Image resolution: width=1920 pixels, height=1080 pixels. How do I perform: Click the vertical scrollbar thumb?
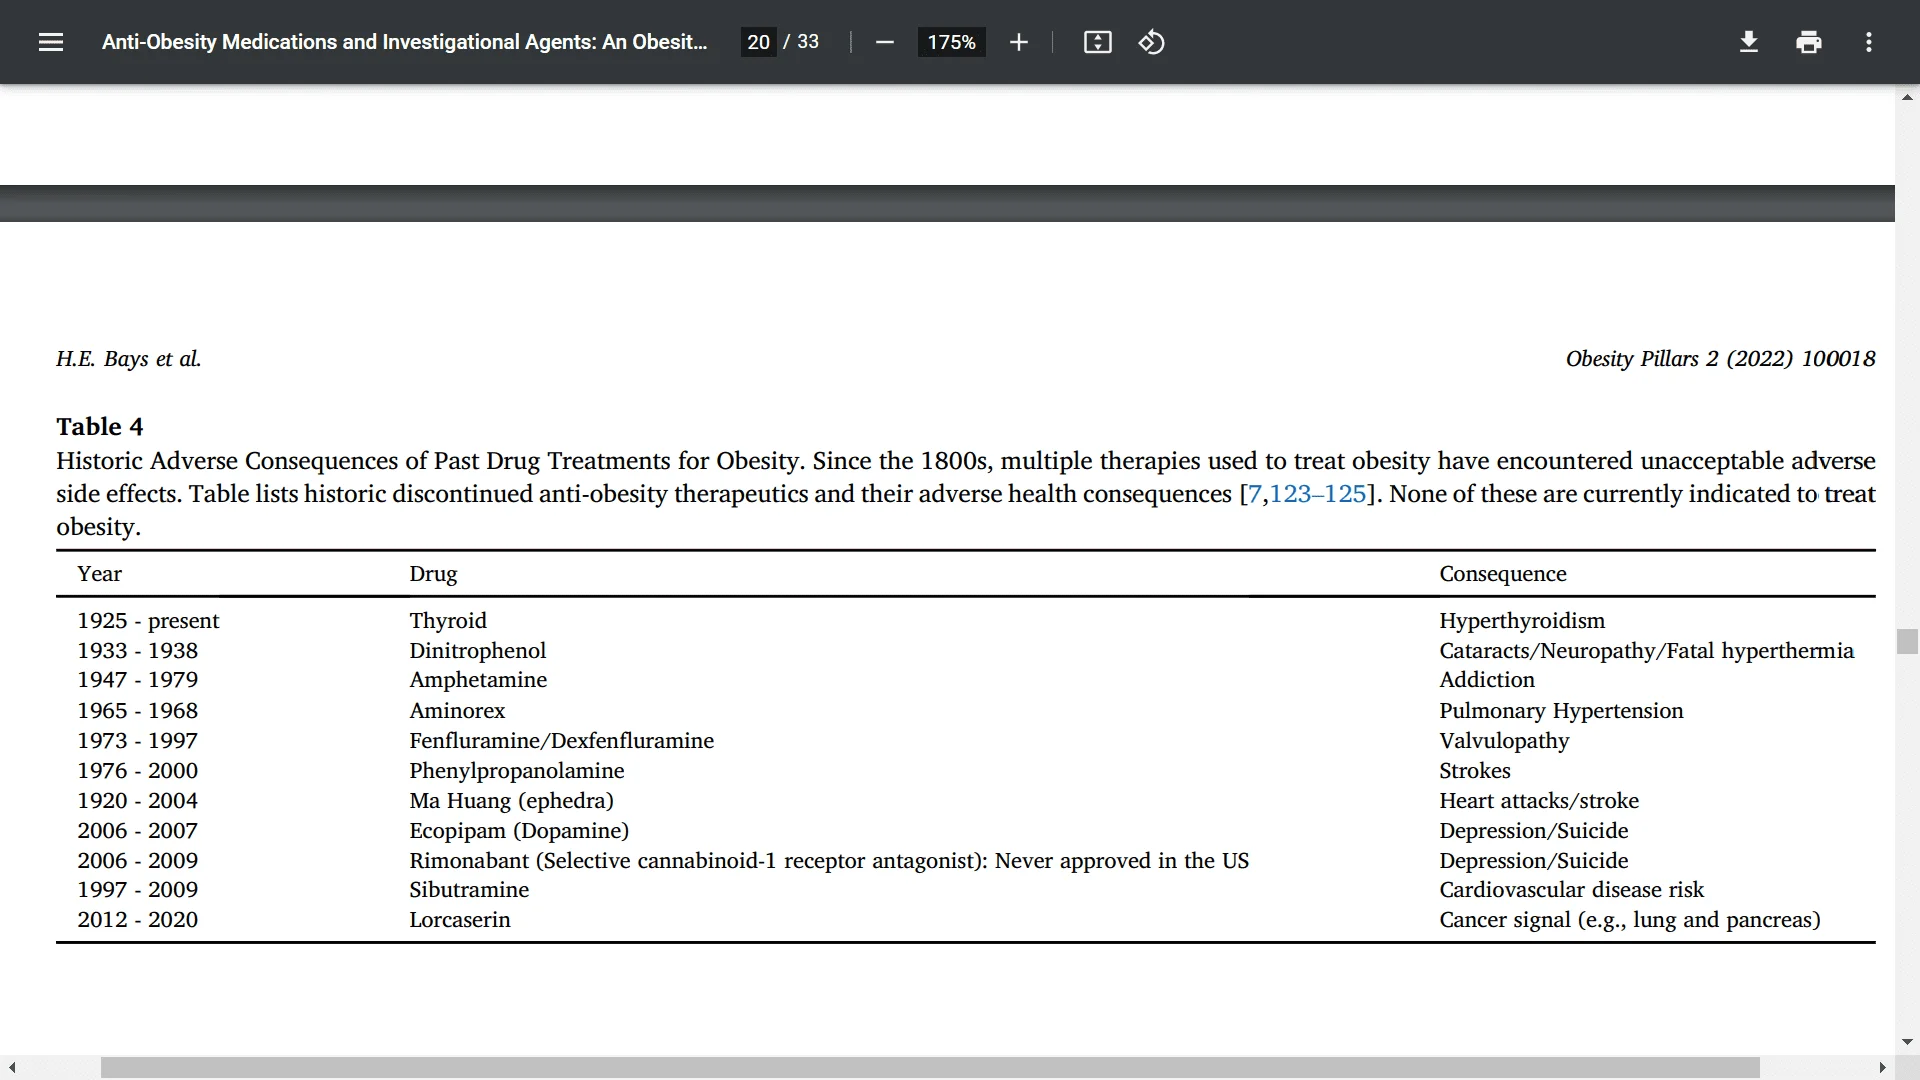(1907, 641)
